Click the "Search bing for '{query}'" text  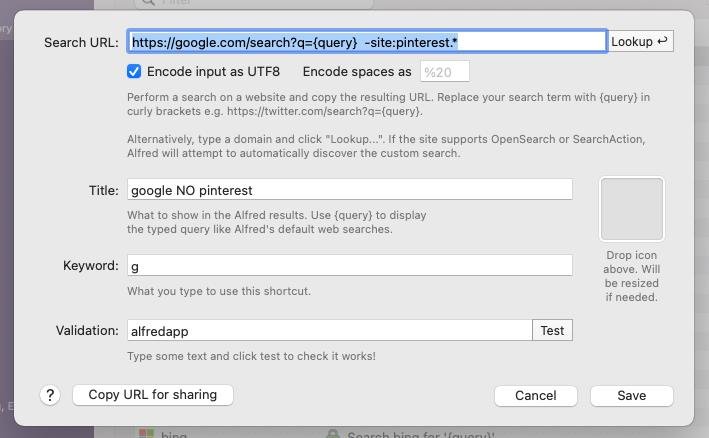[x=420, y=435]
